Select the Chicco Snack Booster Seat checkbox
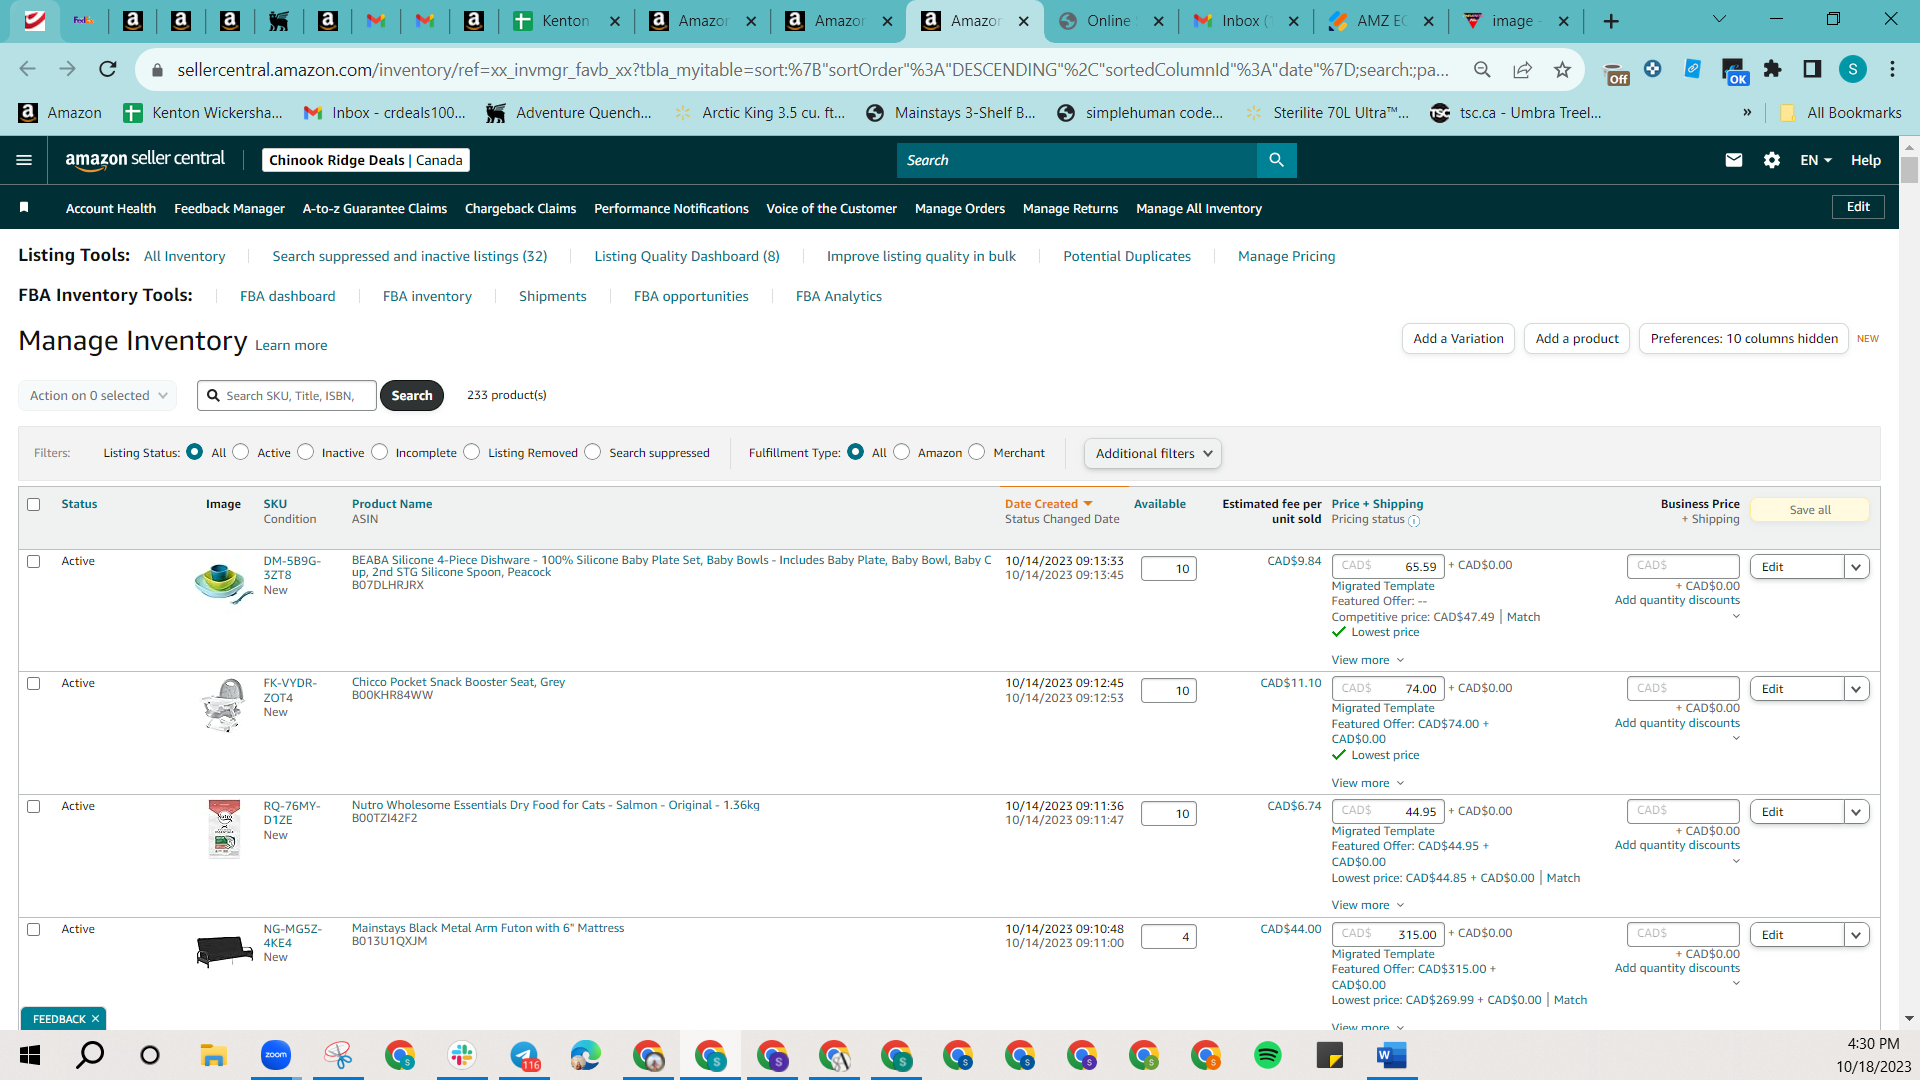Viewport: 1920px width, 1080px height. tap(34, 683)
